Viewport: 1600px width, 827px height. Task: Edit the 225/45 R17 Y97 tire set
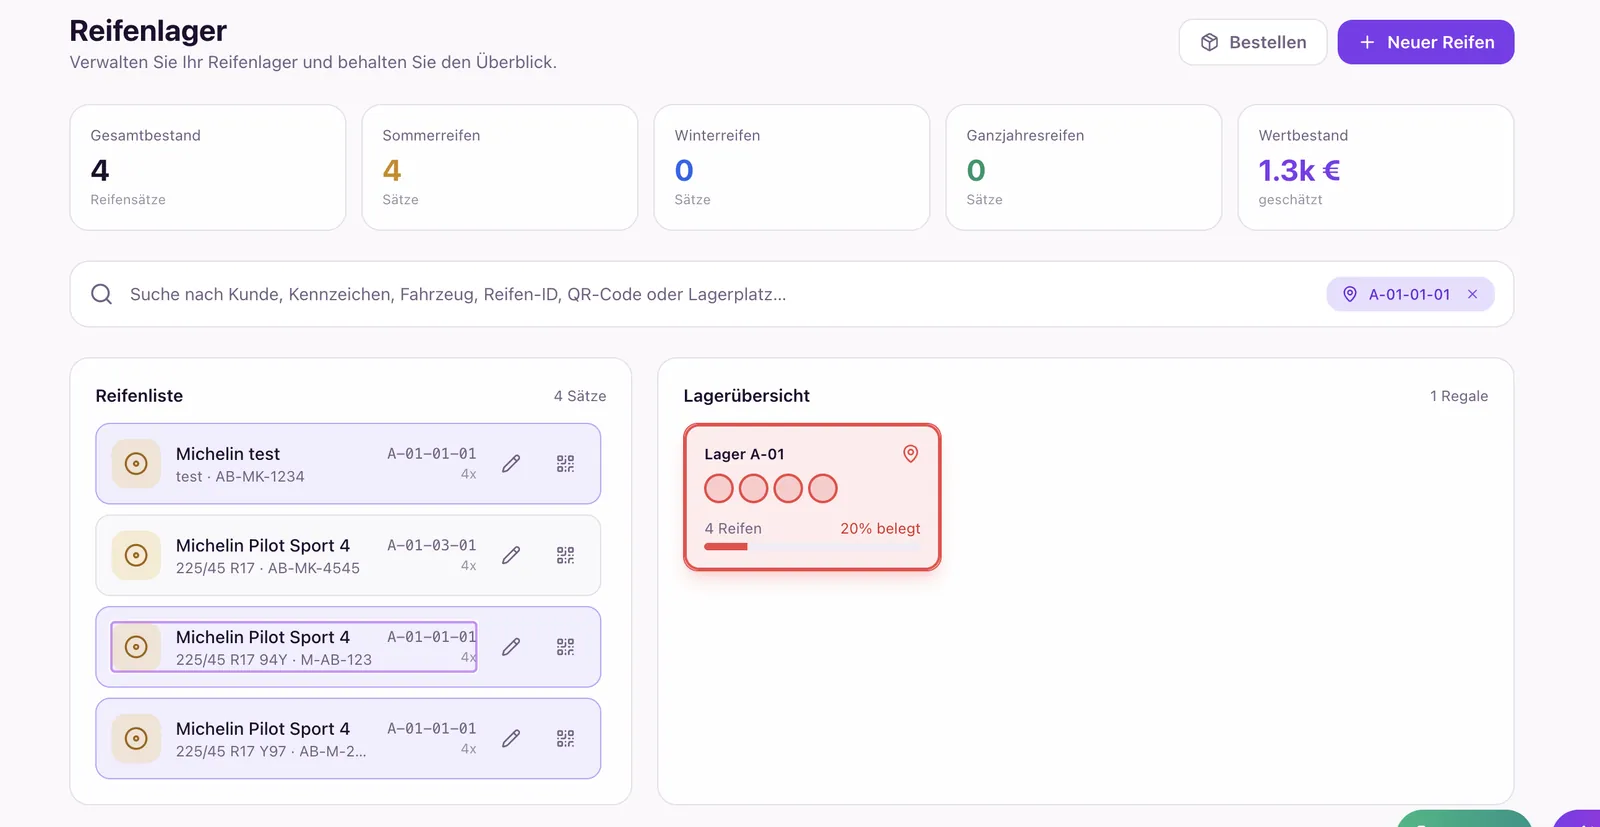click(x=511, y=738)
